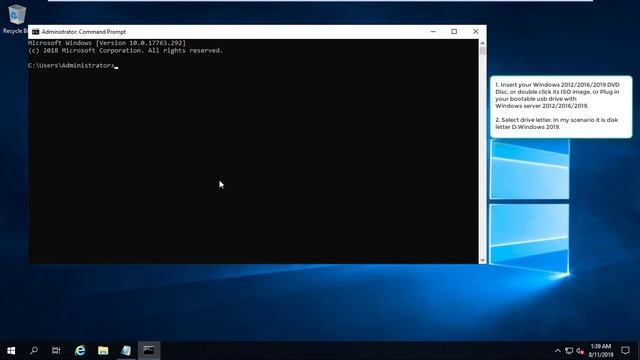The height and width of the screenshot is (360, 640).
Task: Launch Internet Explorer from taskbar
Action: click(80, 351)
